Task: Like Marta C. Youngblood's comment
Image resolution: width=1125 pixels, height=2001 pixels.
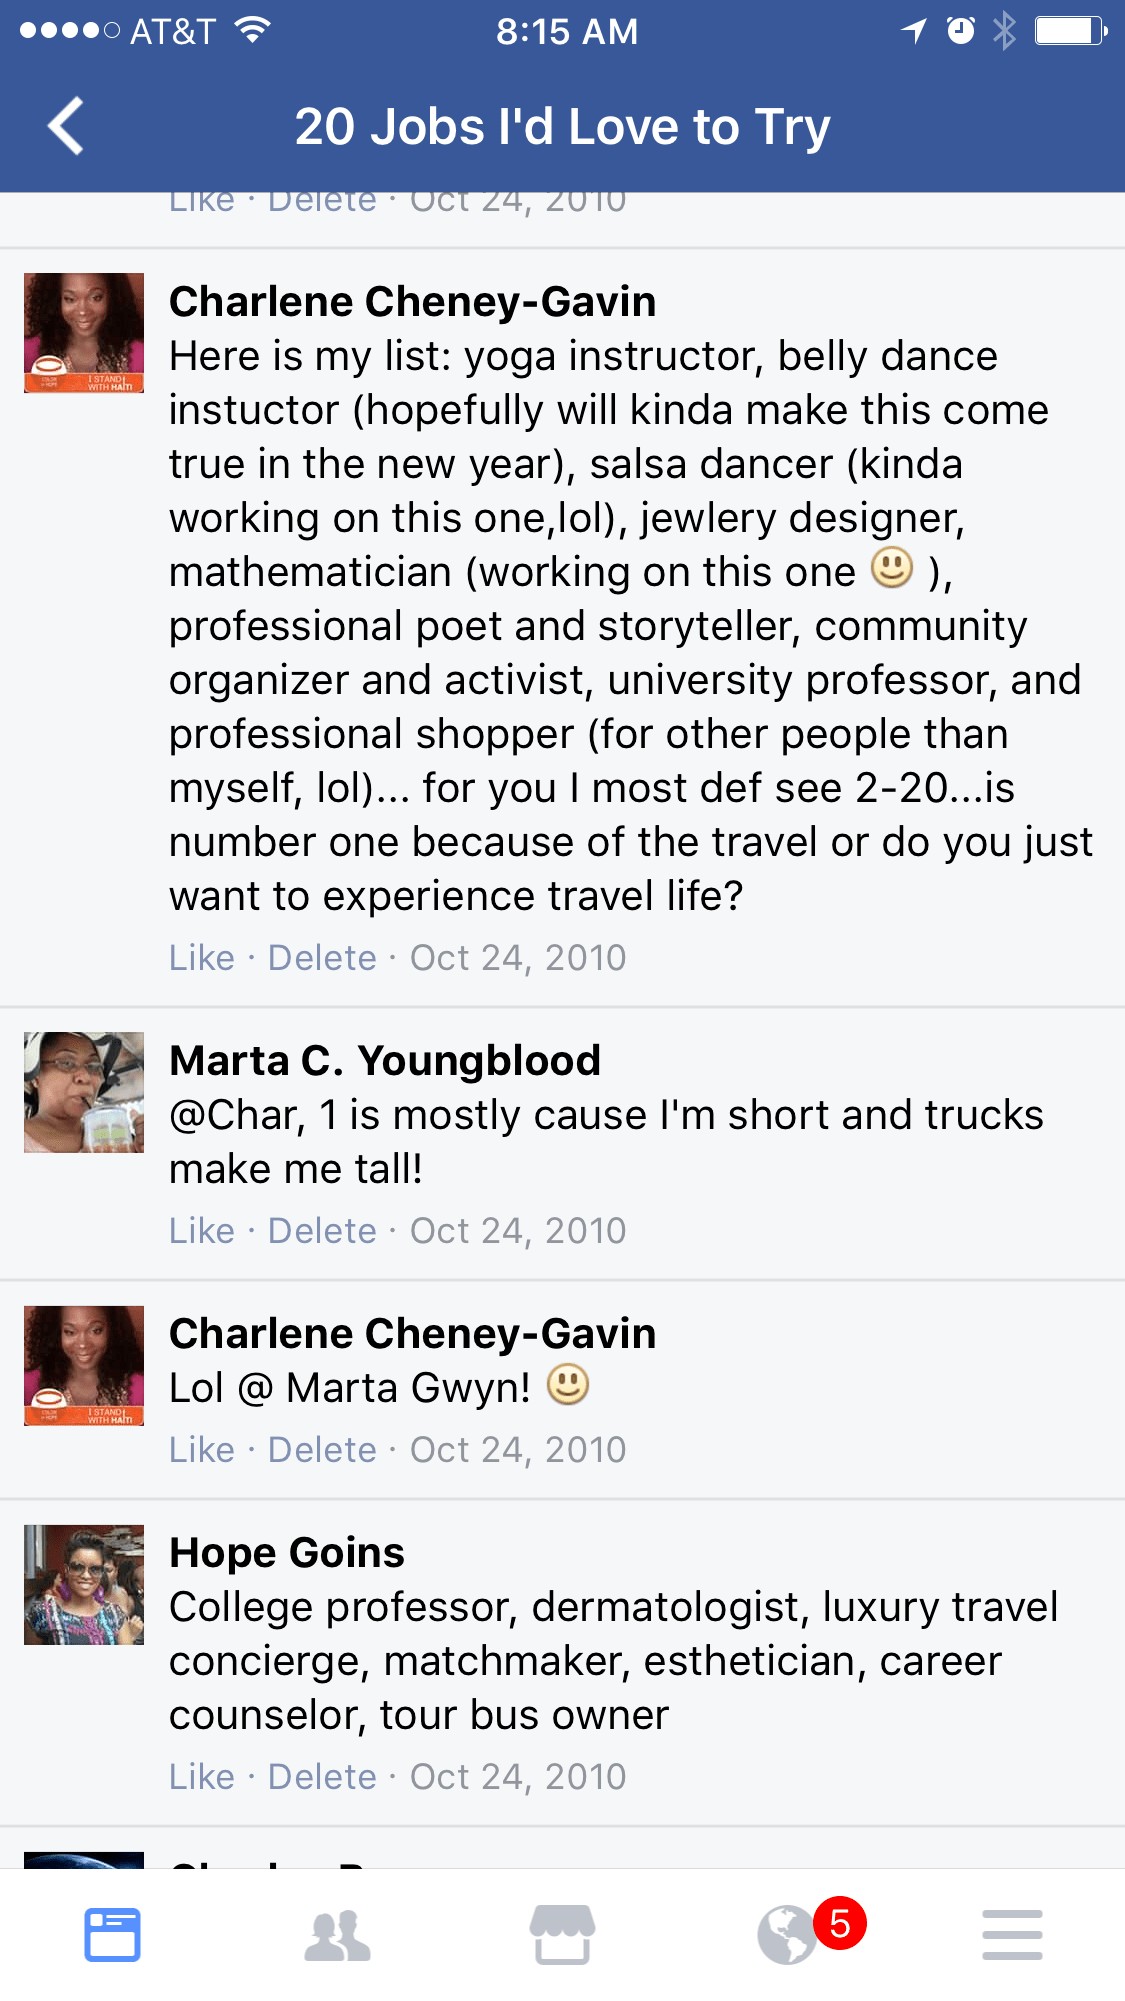Action: coord(201,1231)
